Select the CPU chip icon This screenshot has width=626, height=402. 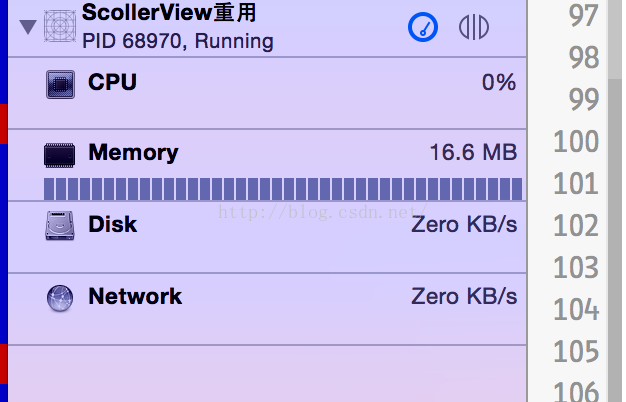[x=60, y=84]
